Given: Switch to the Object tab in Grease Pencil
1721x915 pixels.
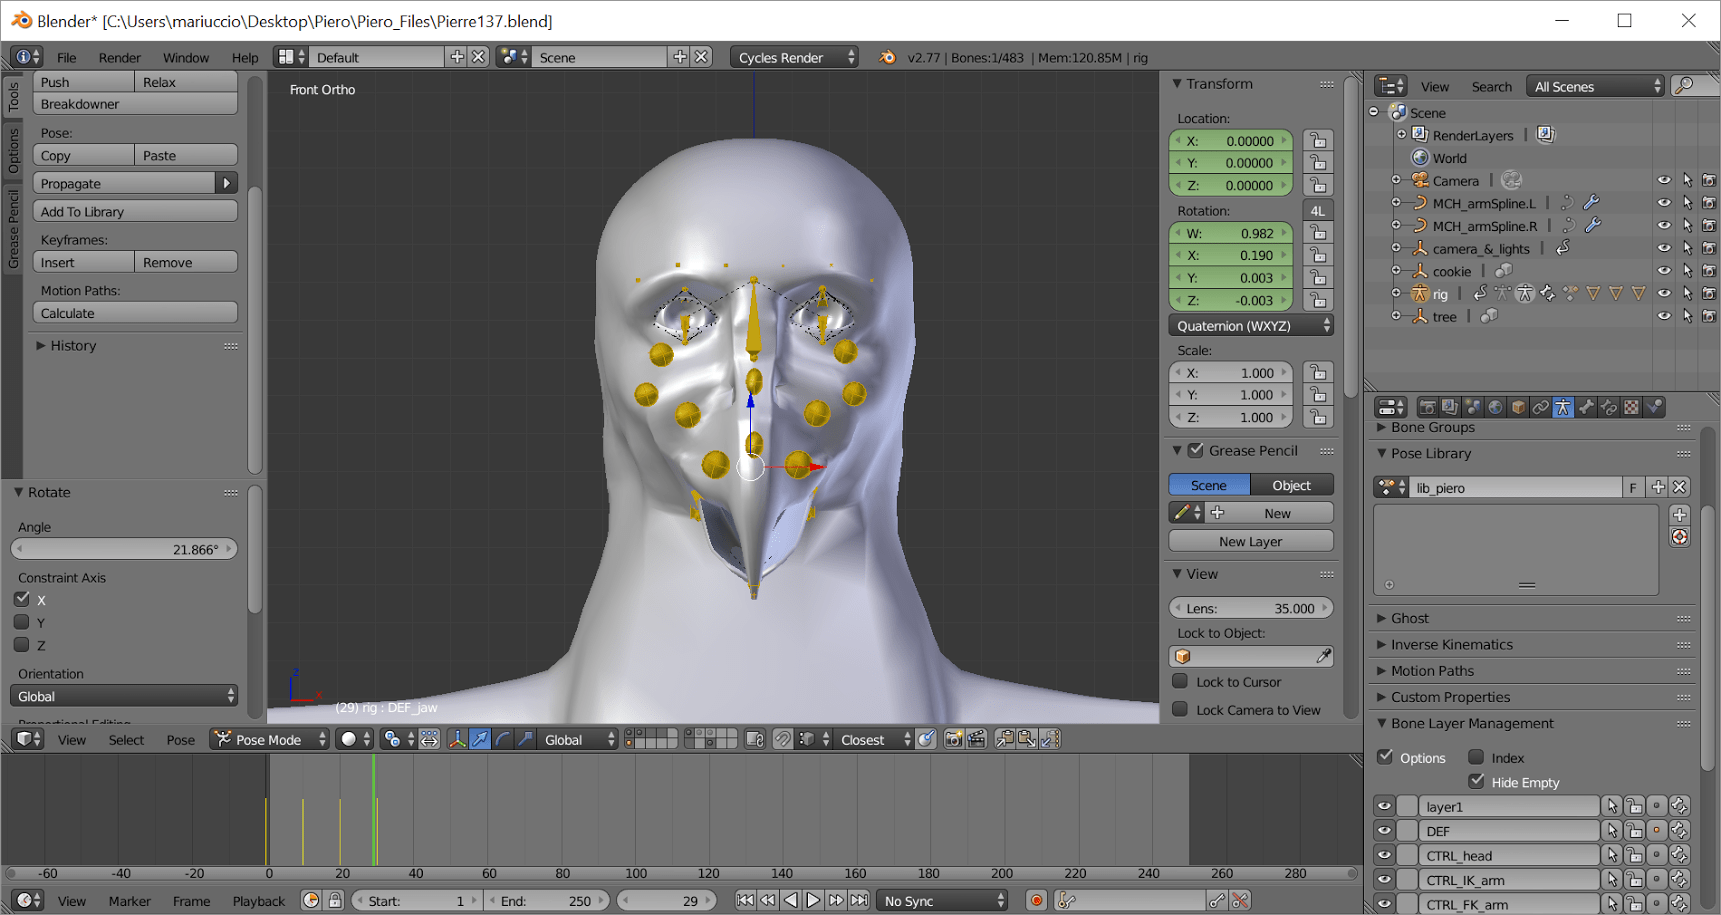Looking at the screenshot, I should pos(1291,485).
